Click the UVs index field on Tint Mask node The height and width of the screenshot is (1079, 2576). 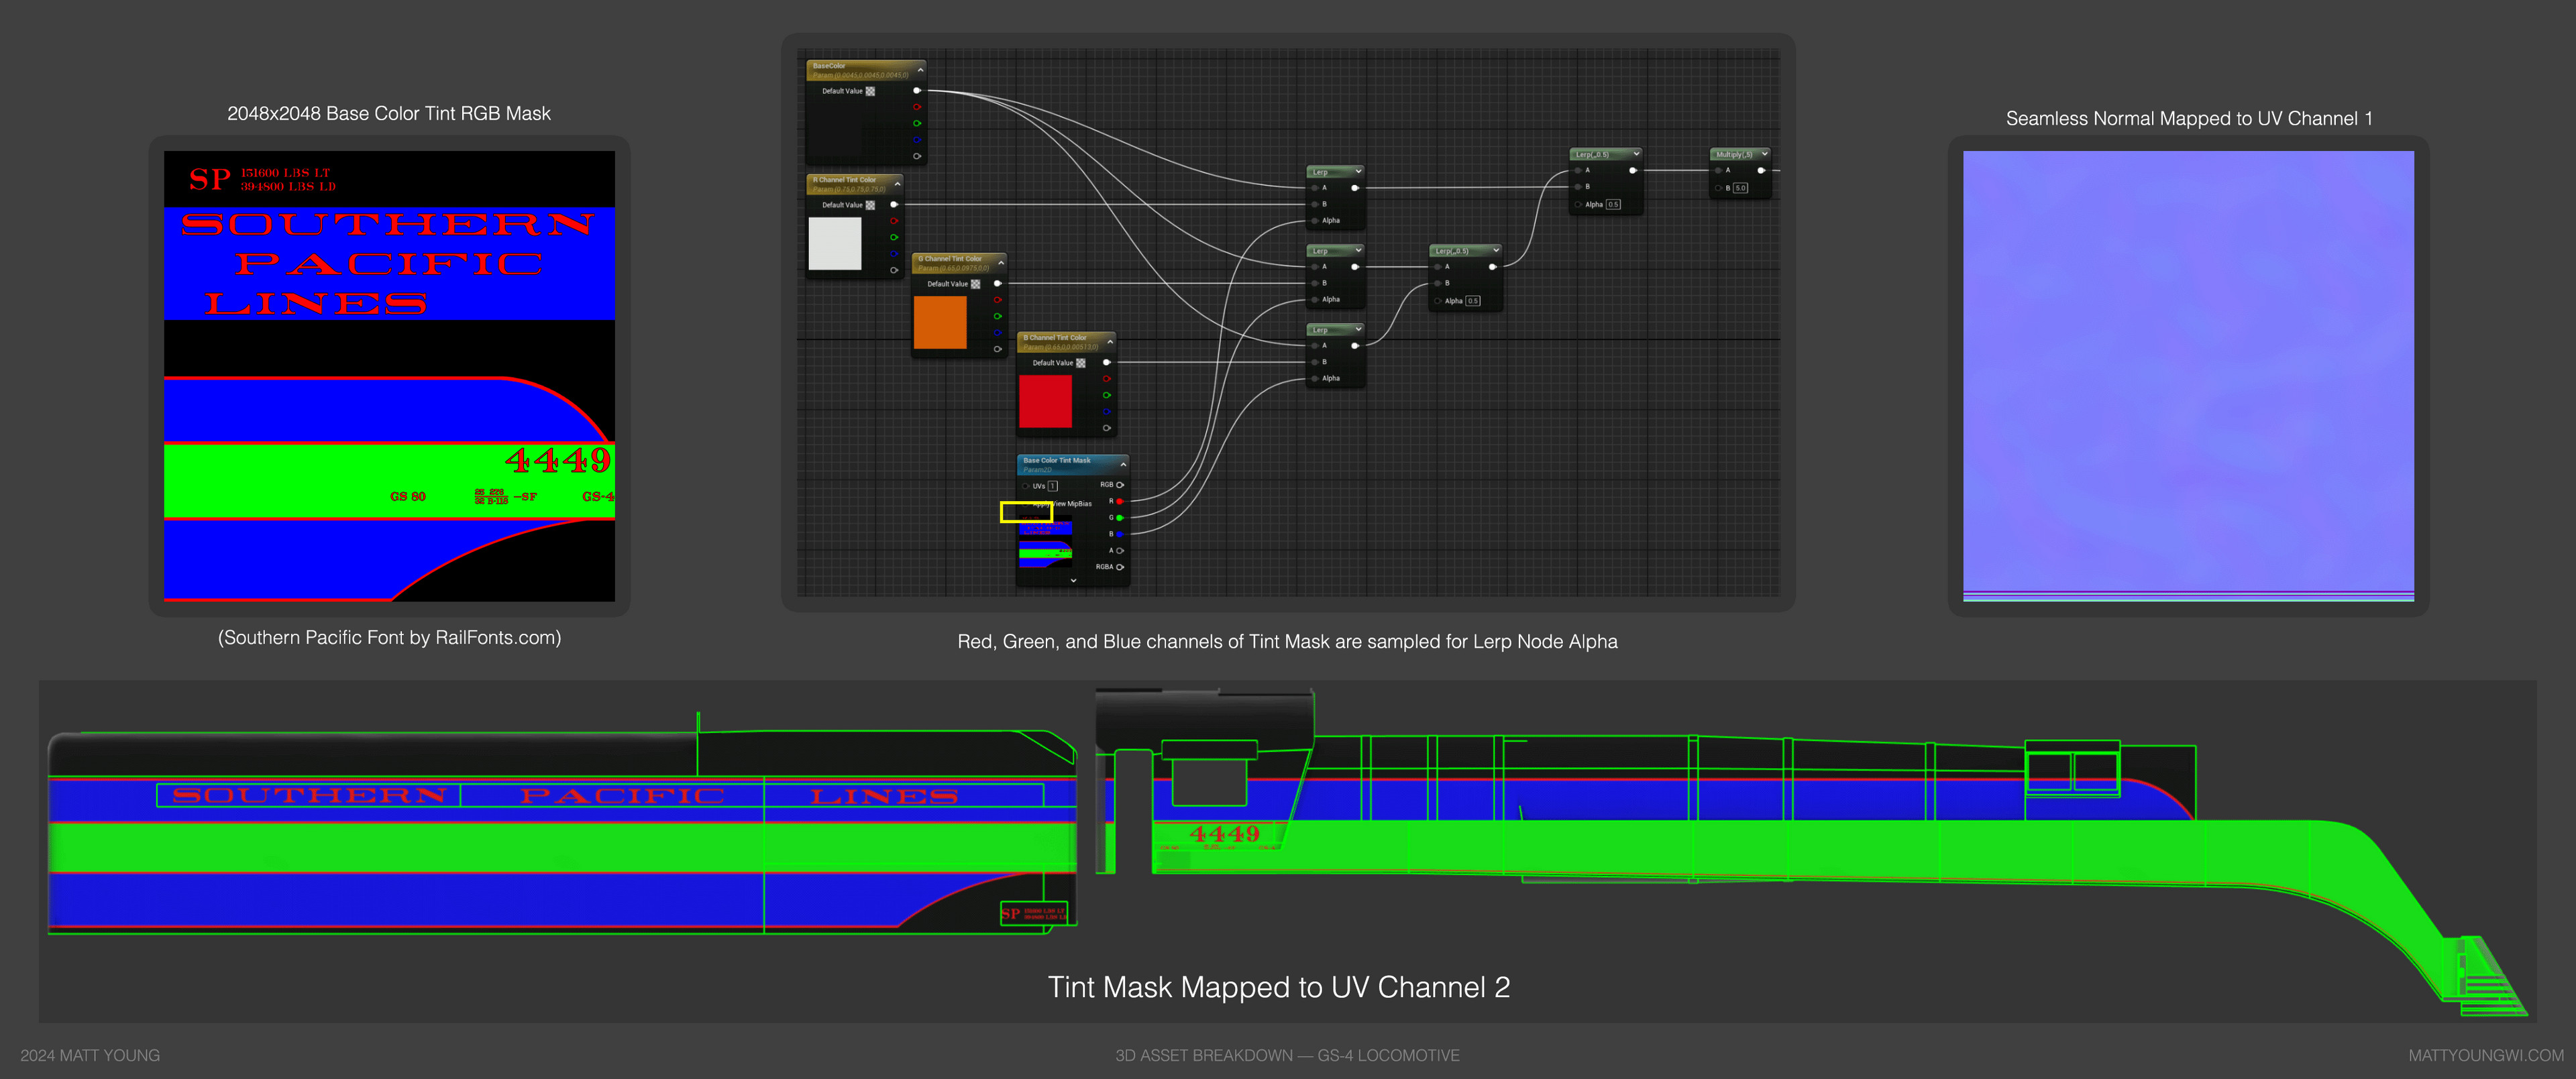1052,486
